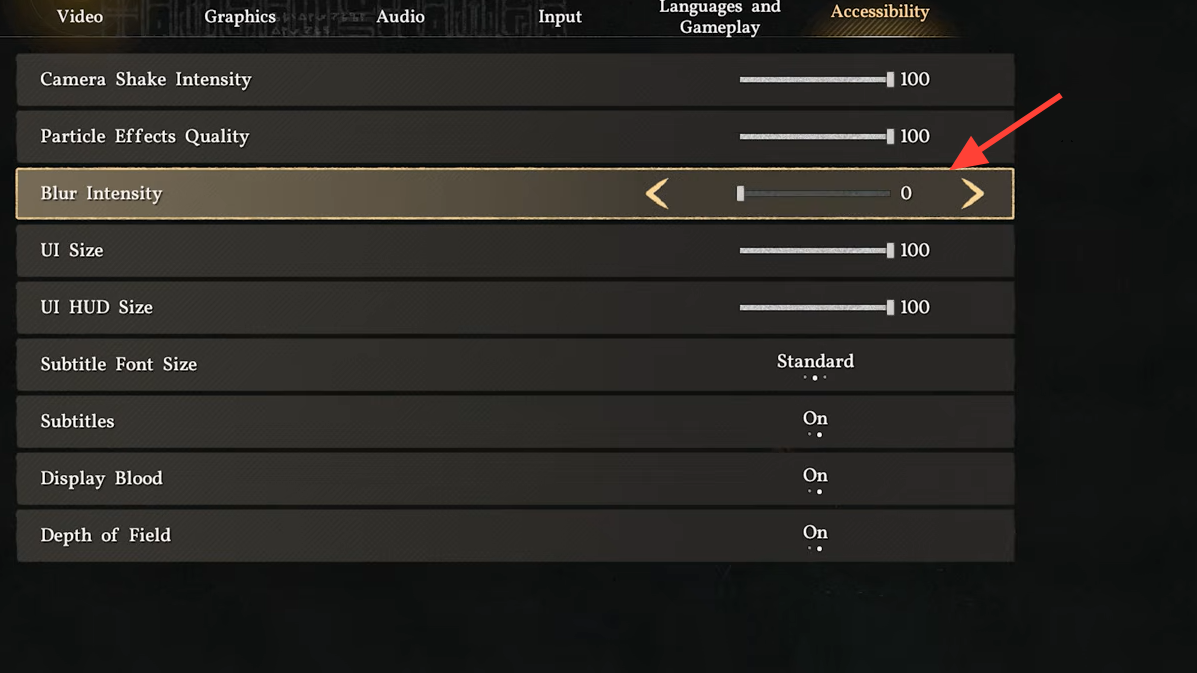Viewport: 1197px width, 673px height.
Task: Click the right arrow for Blur Intensity
Action: [x=972, y=193]
